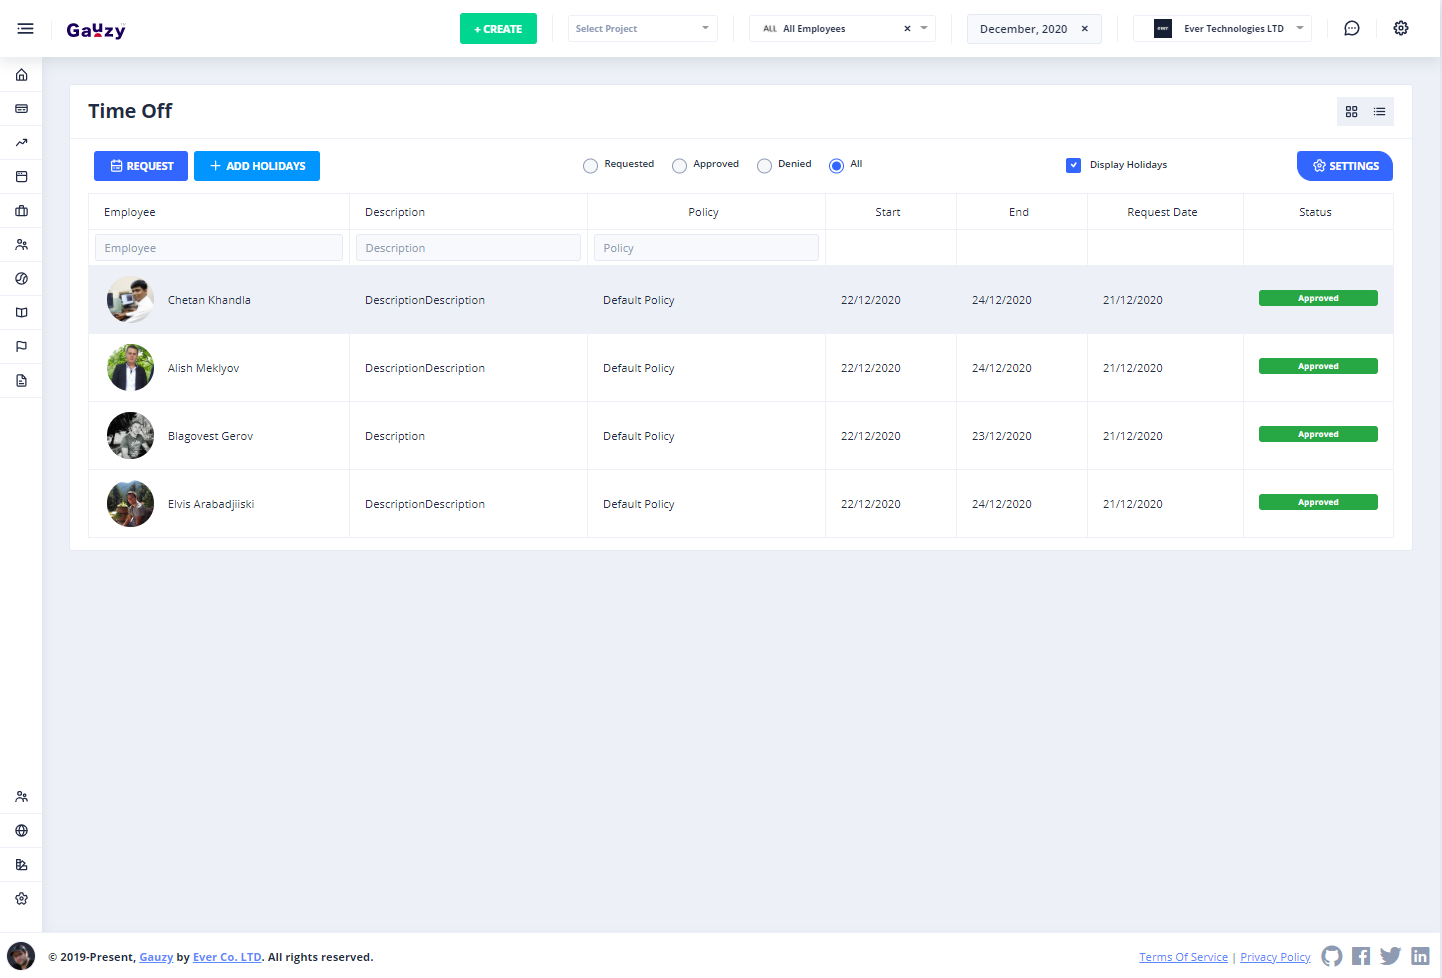
Task: Switch to card grid view
Action: [x=1351, y=112]
